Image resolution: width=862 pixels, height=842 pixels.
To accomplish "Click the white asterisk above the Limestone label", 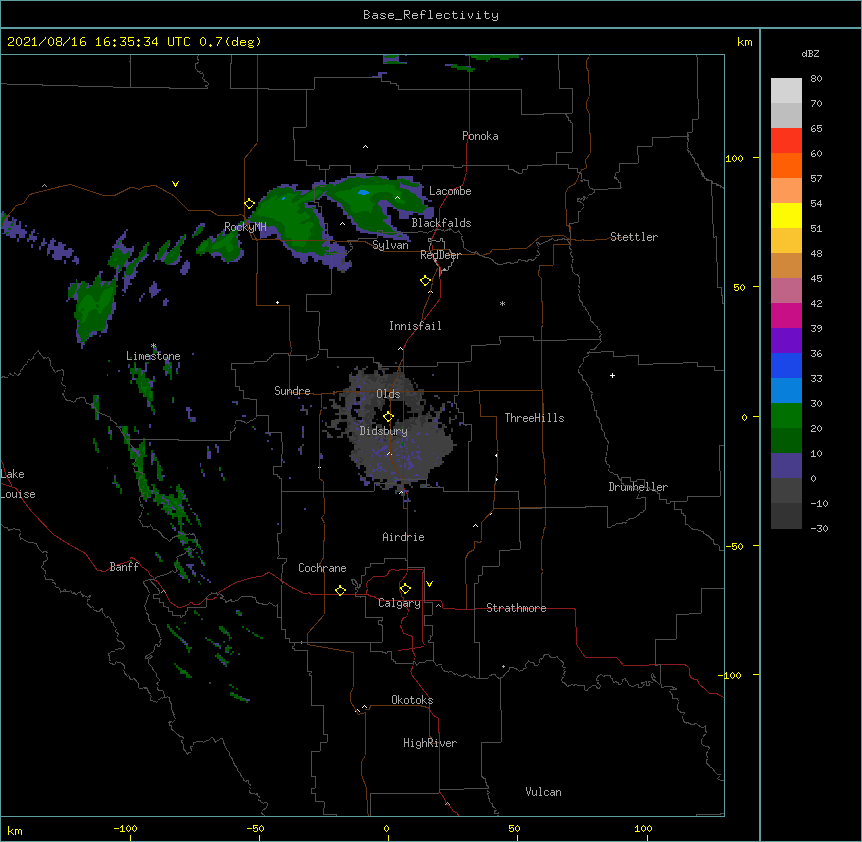I will [x=153, y=346].
